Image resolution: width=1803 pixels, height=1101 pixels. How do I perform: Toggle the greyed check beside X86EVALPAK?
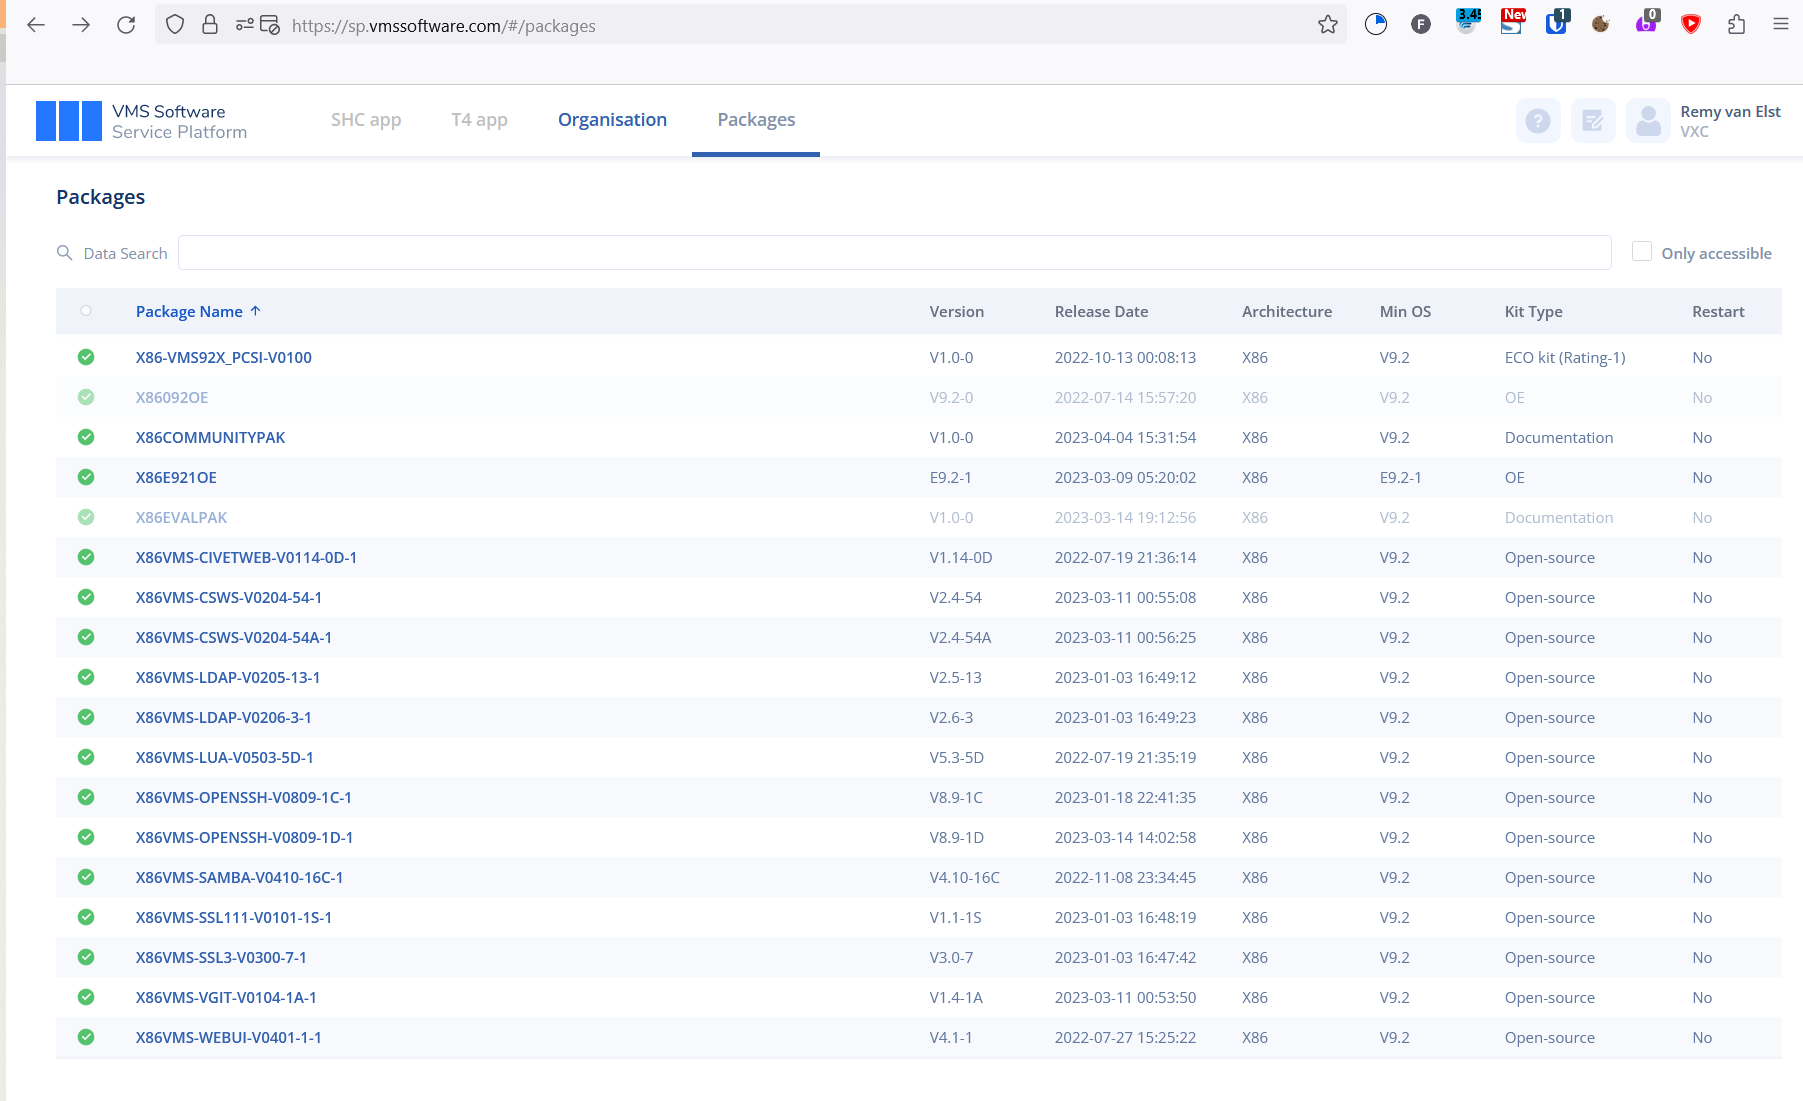[x=86, y=517]
